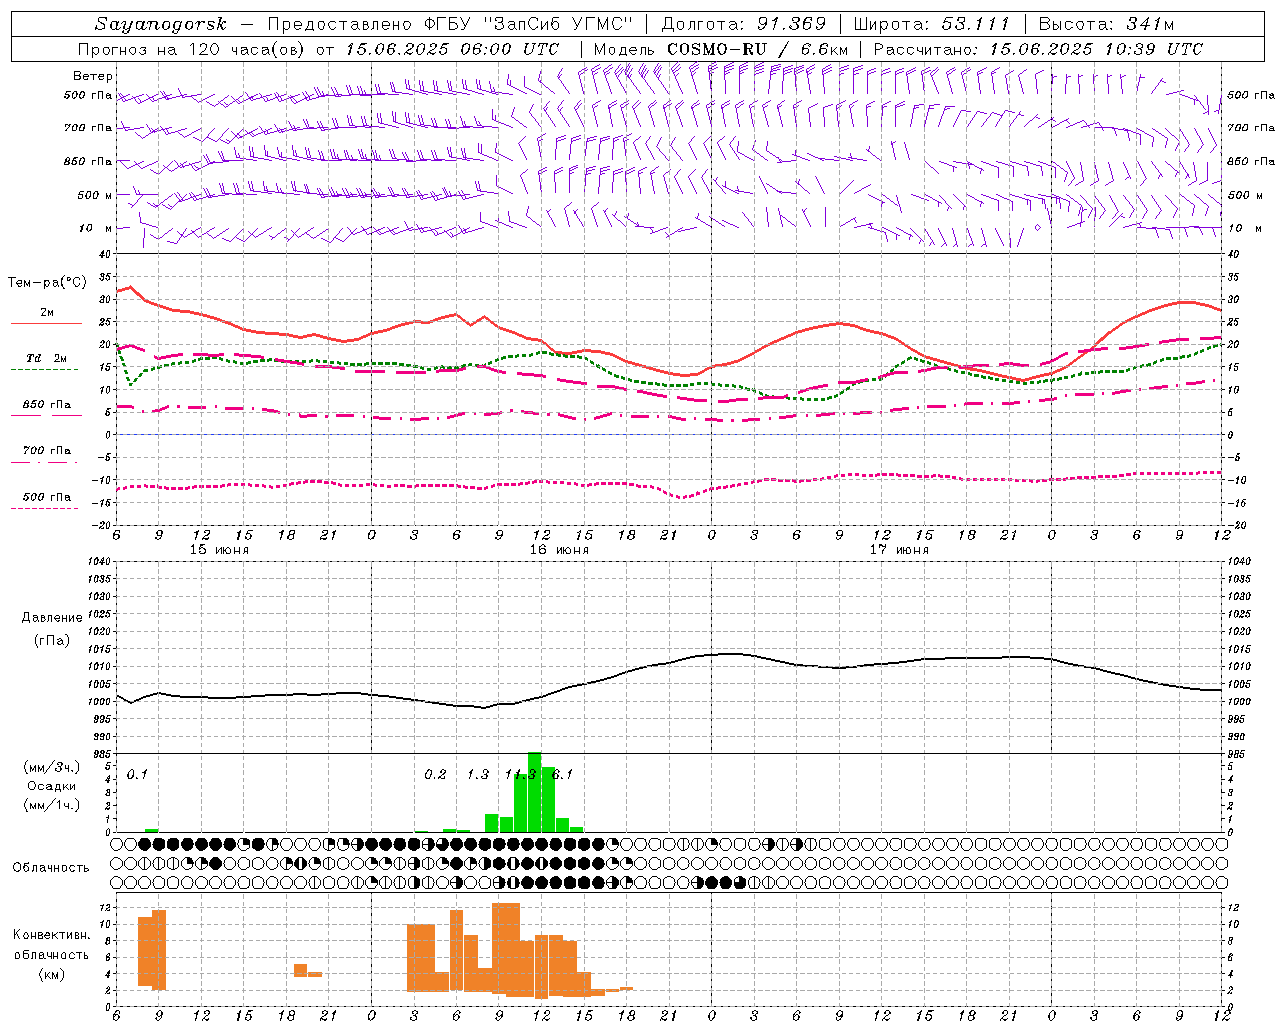Click the '(мм/1ч.)' precipitation unit label
1280x1024 pixels.
[52, 805]
